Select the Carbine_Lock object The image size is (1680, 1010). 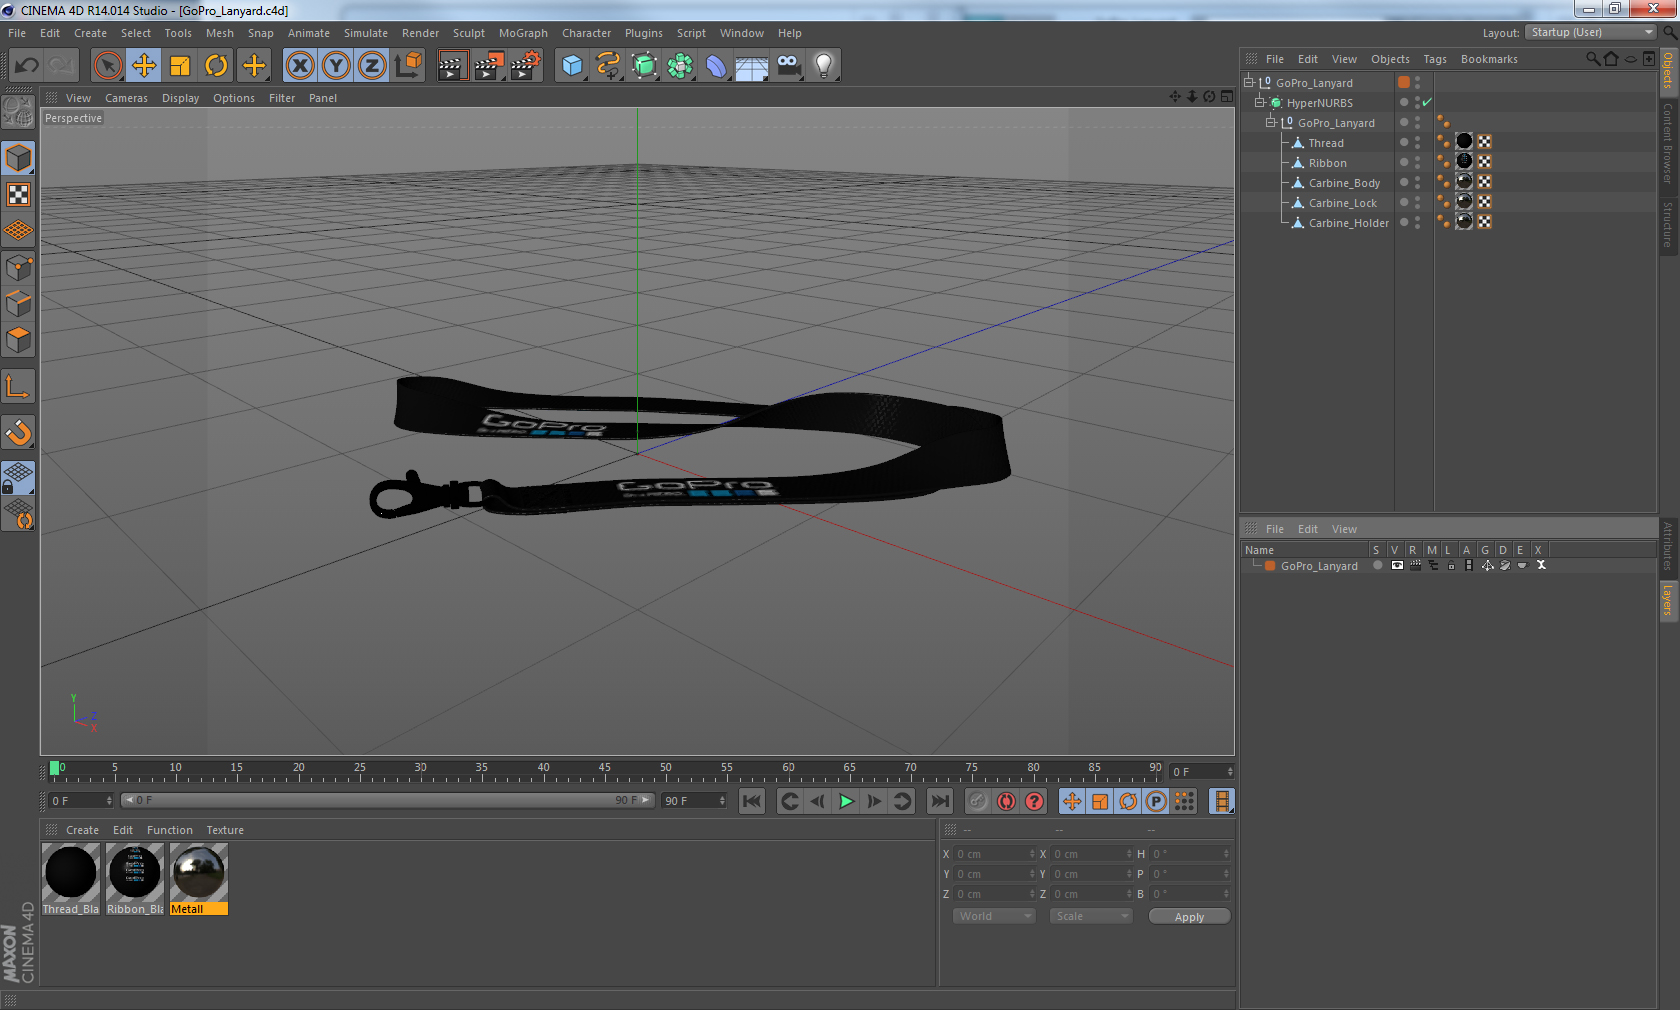coord(1342,203)
